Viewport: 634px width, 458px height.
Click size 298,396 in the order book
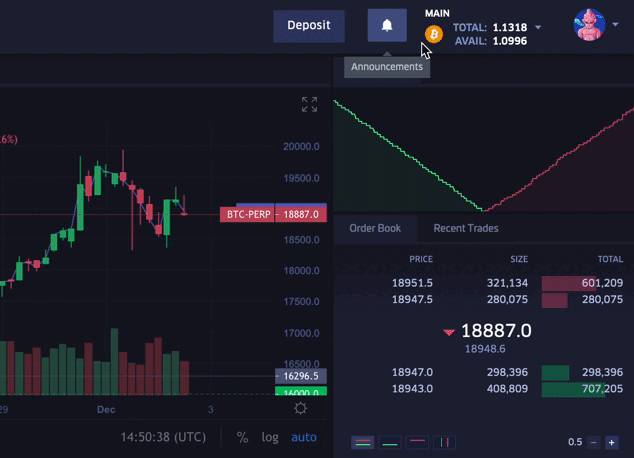click(x=507, y=372)
